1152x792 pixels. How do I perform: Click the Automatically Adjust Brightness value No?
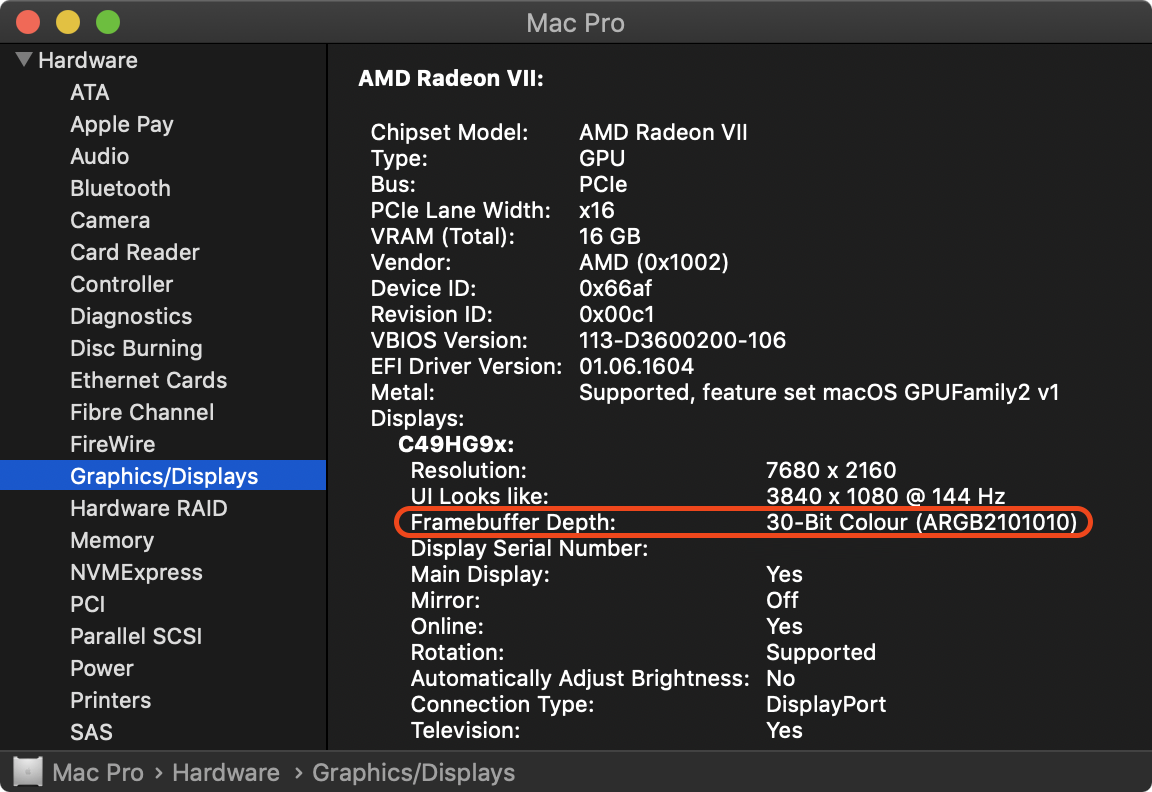pos(781,678)
